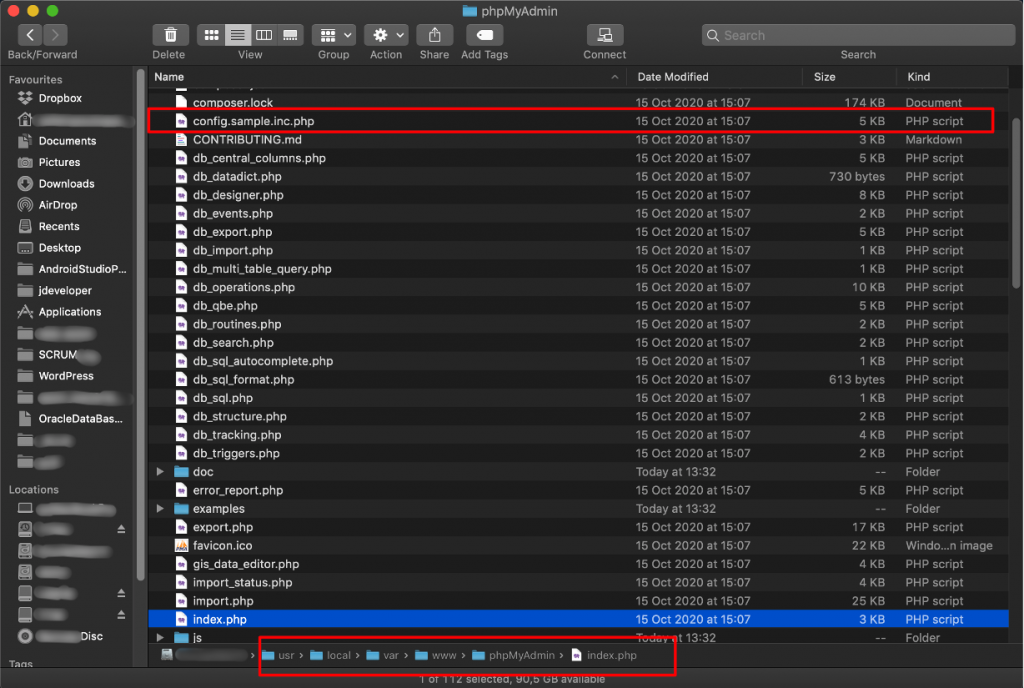The width and height of the screenshot is (1024, 688).
Task: Open Applications in the sidebar
Action: pos(70,312)
